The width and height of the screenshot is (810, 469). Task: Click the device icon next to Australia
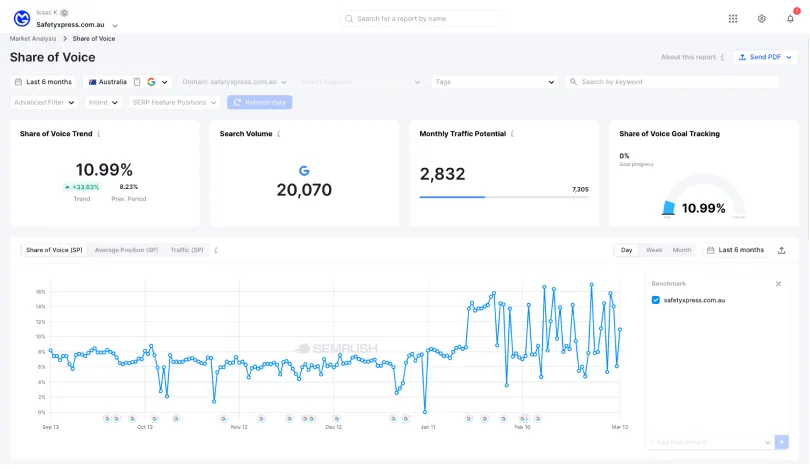(137, 82)
